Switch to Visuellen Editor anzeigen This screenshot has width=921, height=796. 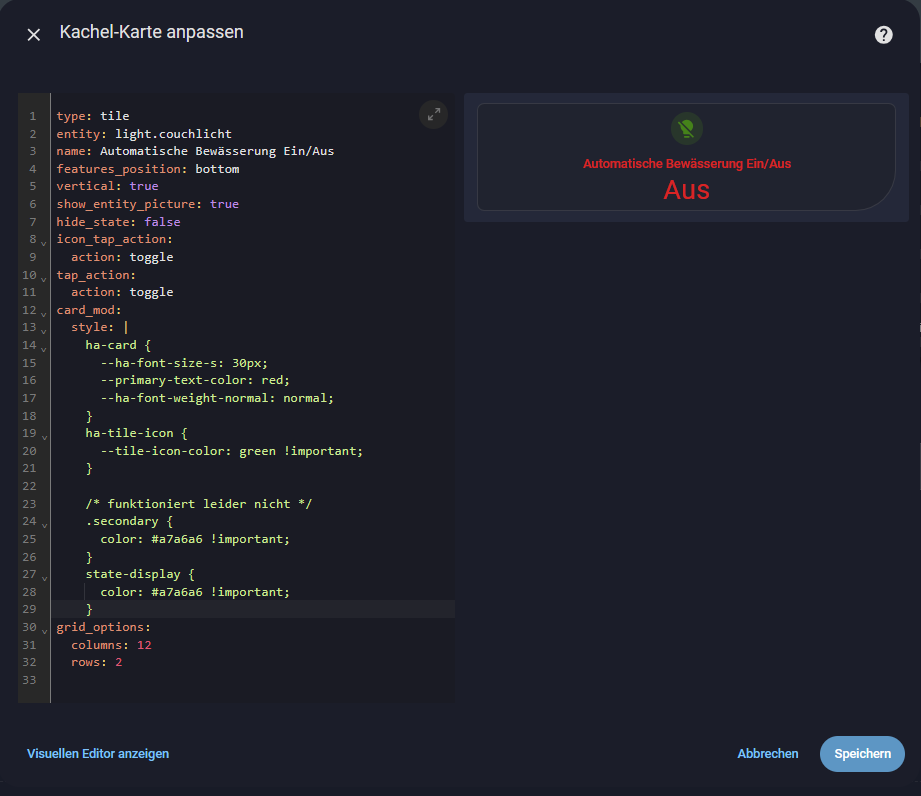point(98,754)
